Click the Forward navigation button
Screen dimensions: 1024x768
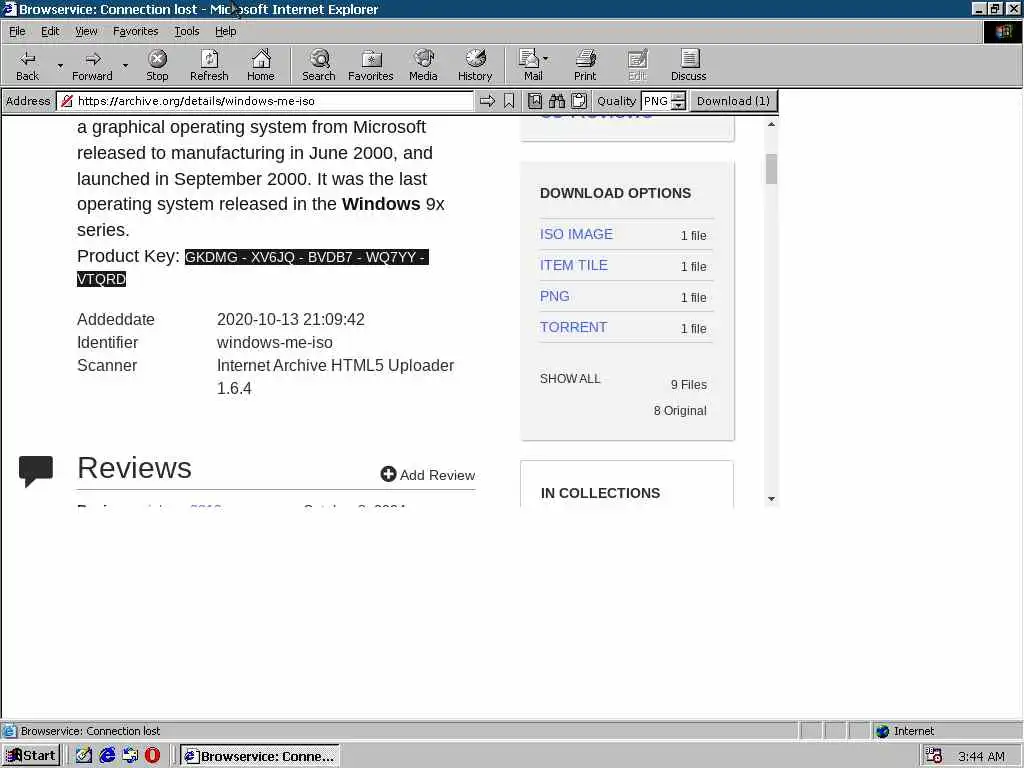click(92, 65)
